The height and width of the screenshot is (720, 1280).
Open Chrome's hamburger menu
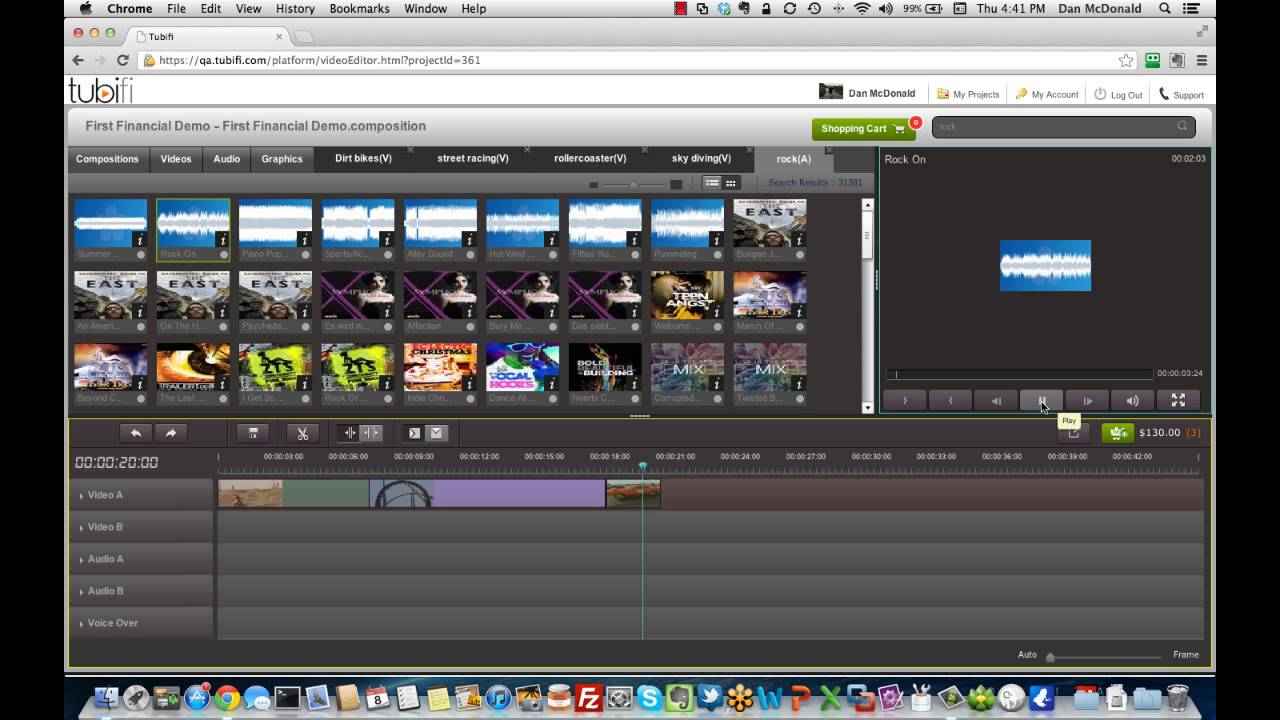pos(1202,60)
